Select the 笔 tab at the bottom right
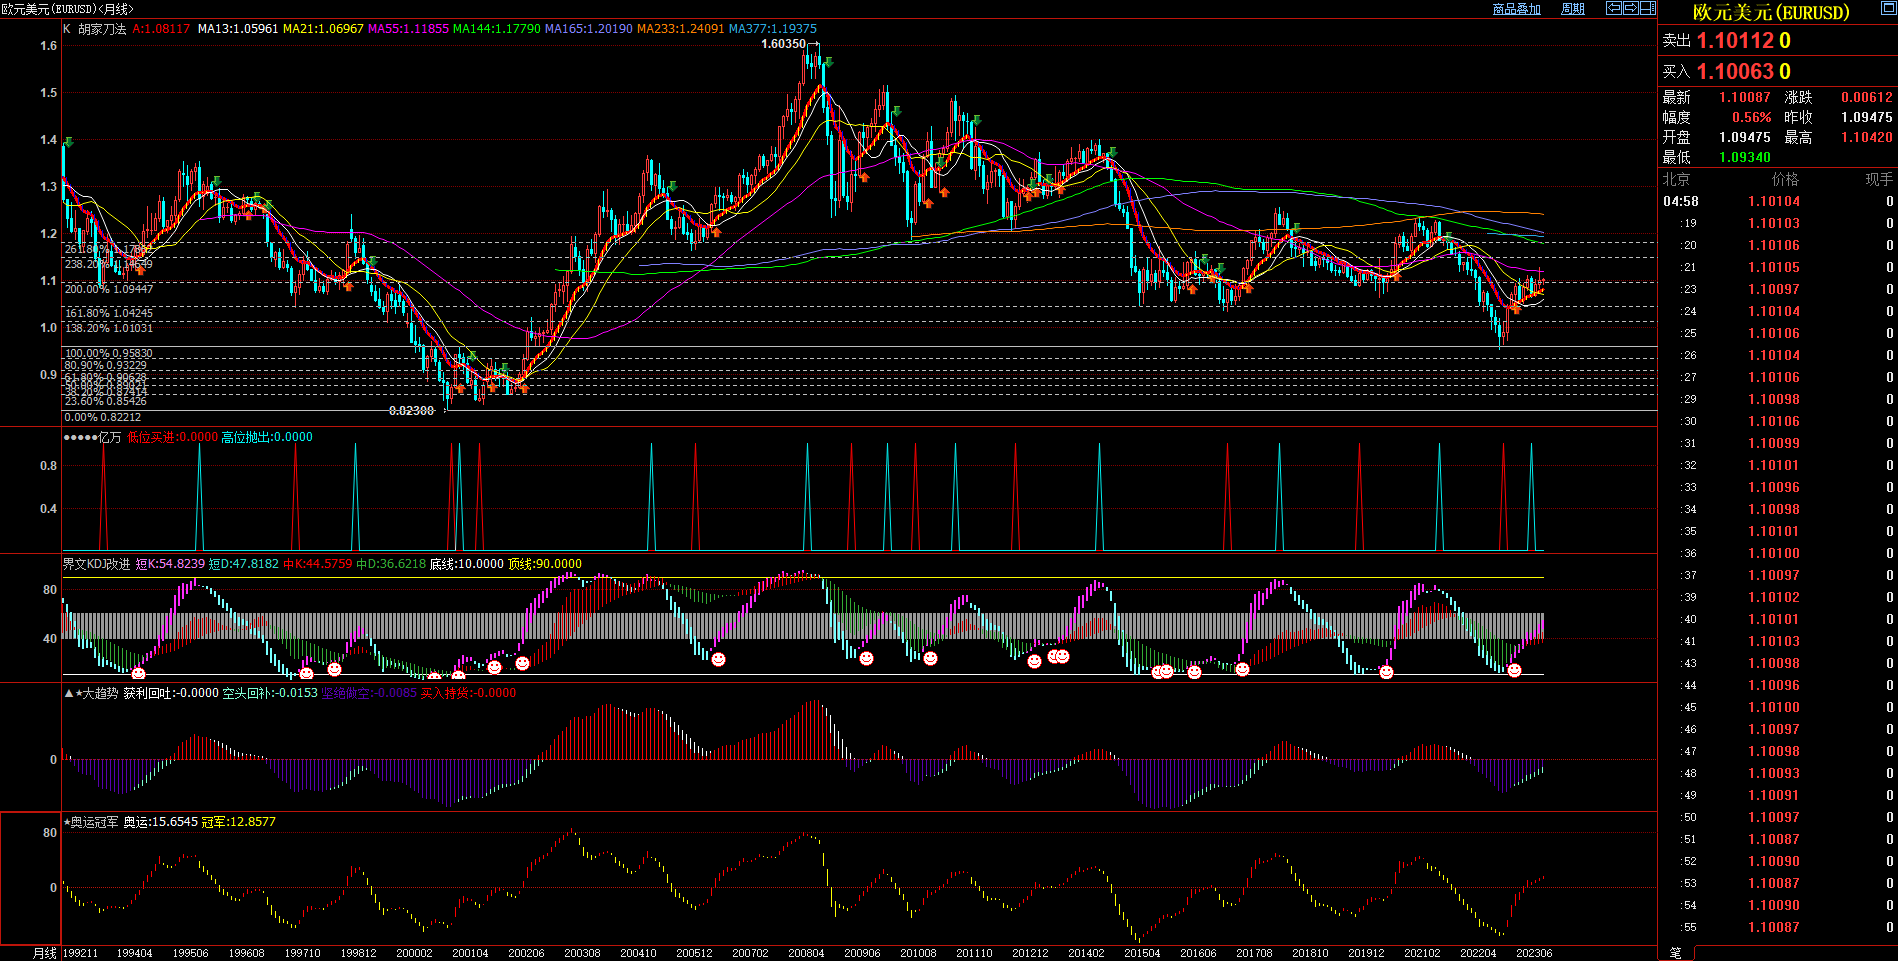Image resolution: width=1898 pixels, height=961 pixels. click(1676, 953)
